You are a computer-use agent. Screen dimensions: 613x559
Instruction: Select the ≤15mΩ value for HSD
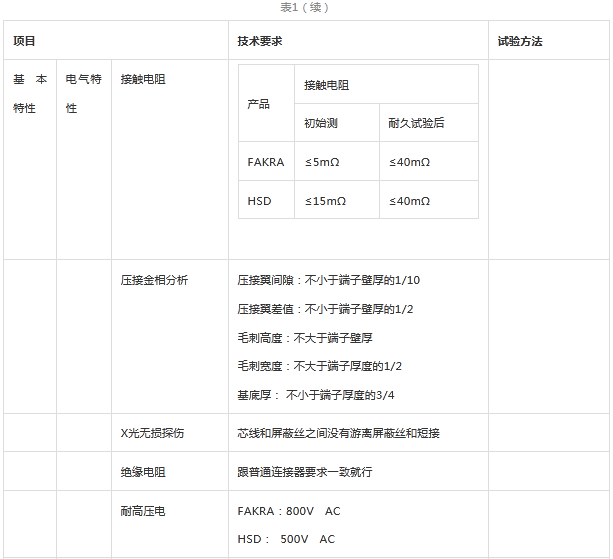[326, 200]
